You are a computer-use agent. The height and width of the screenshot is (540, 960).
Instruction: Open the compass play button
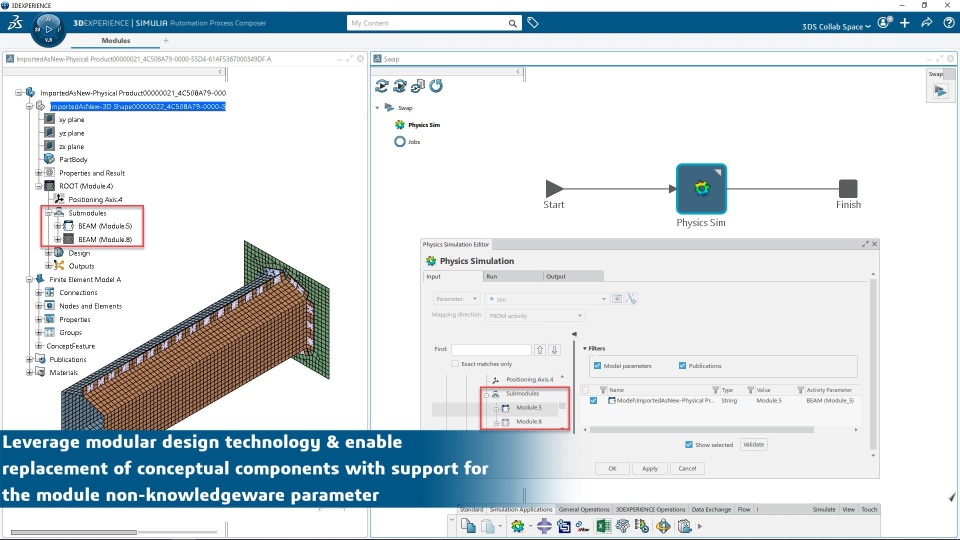coord(48,29)
